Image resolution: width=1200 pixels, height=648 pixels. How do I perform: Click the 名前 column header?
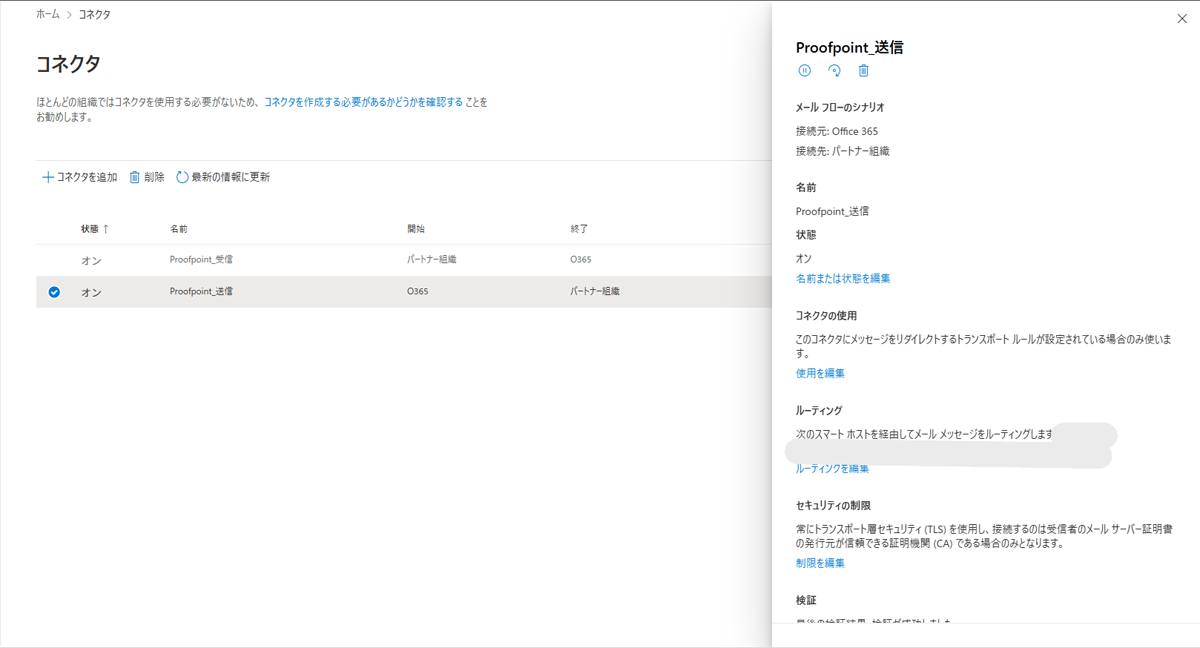pyautogui.click(x=179, y=229)
